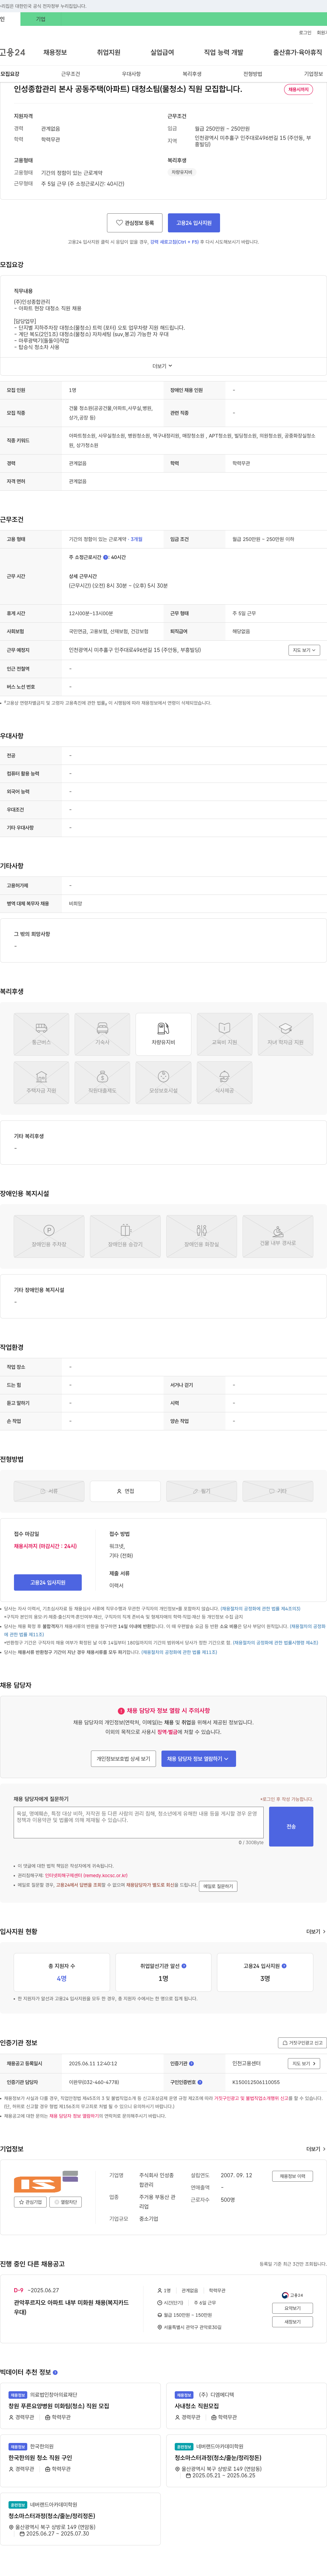The image size is (327, 2576).
Task: Click the 장애인용 화장실 icon
Action: (x=201, y=1236)
